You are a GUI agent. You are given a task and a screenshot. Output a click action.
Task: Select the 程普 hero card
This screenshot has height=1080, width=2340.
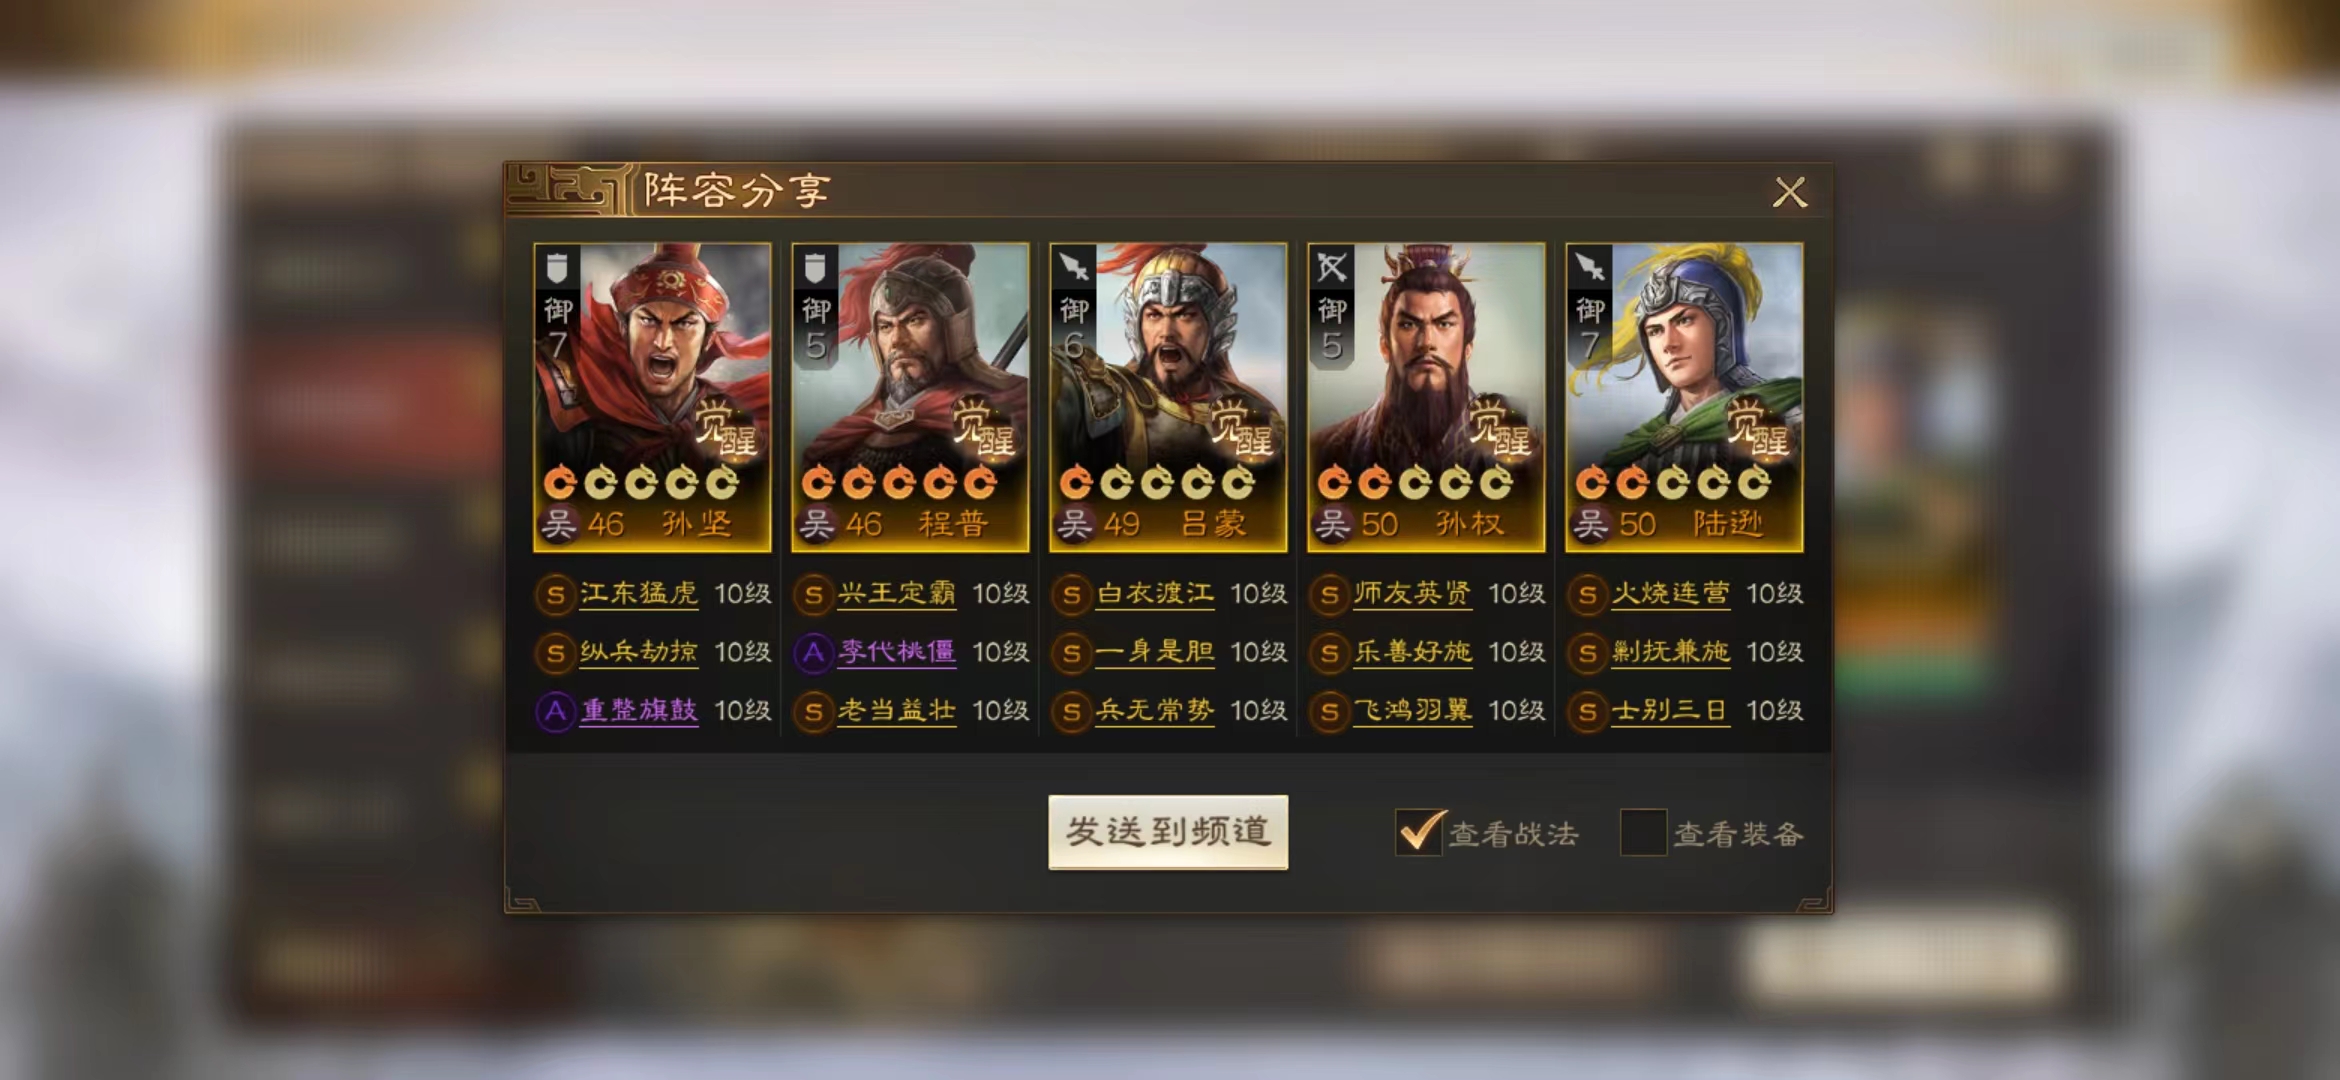pos(910,397)
